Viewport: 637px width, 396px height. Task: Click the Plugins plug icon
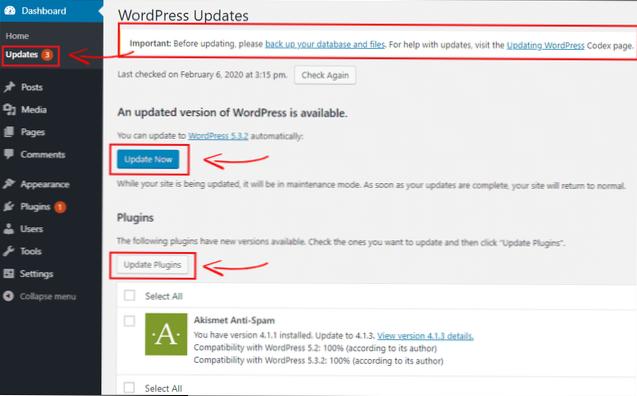click(9, 206)
